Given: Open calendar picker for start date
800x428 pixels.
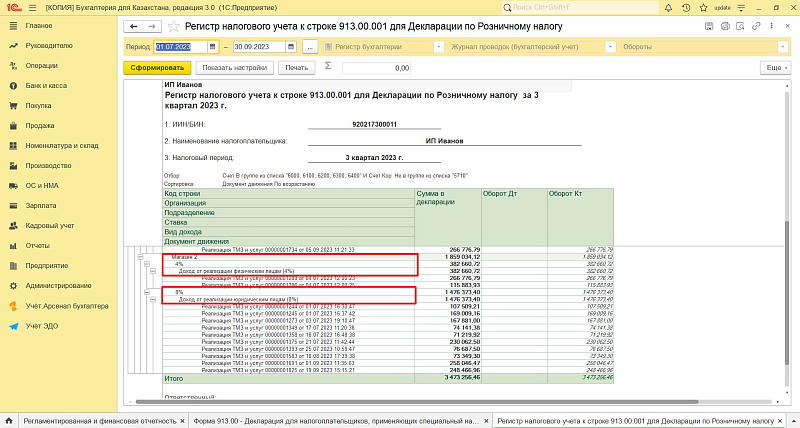Looking at the screenshot, I should pos(212,46).
